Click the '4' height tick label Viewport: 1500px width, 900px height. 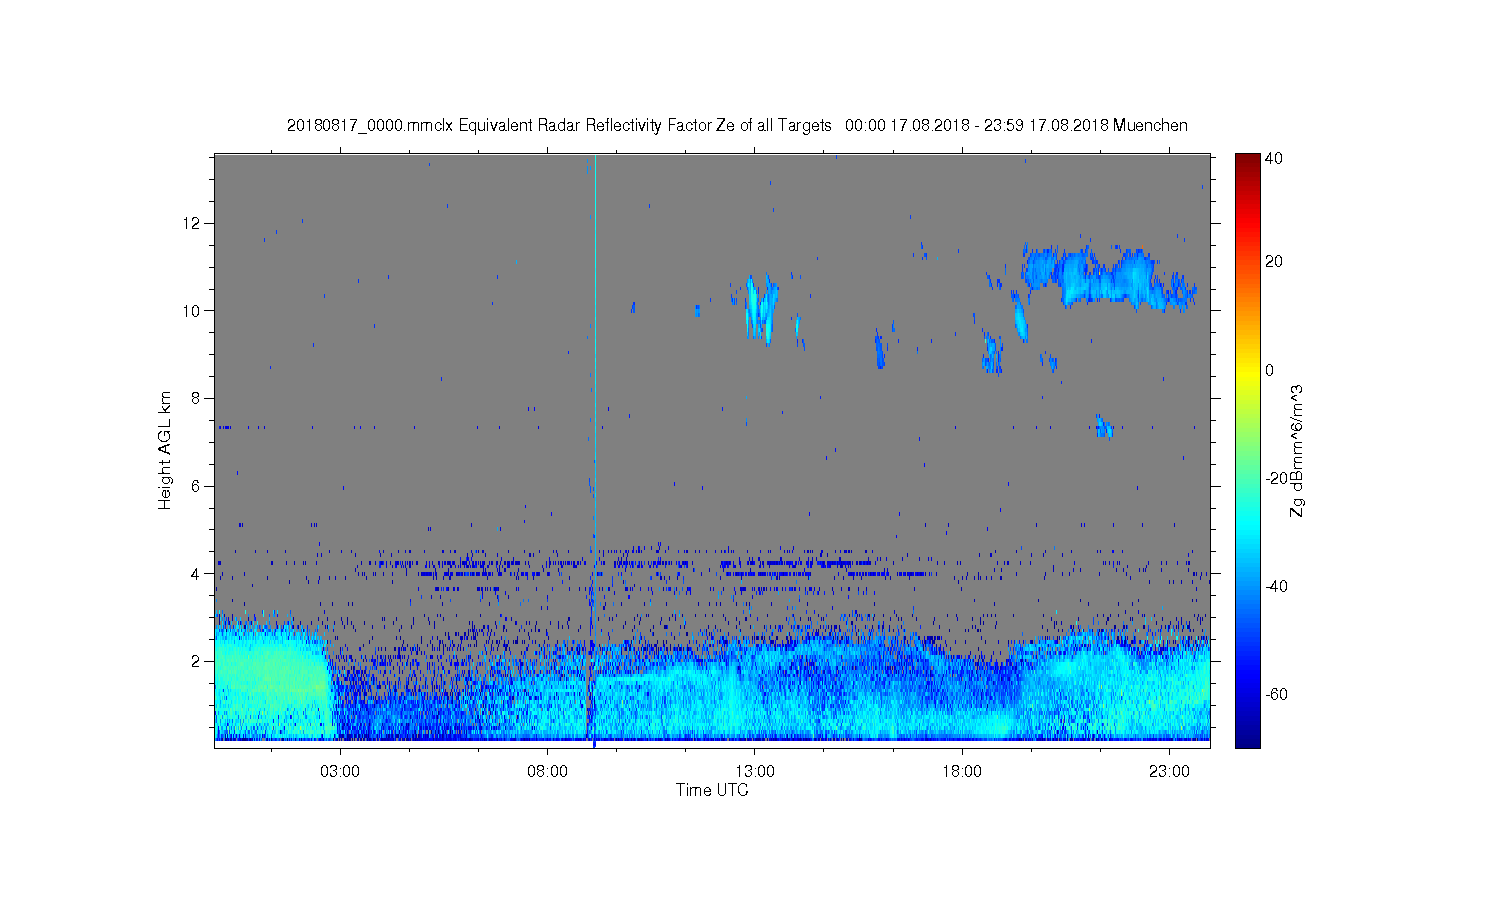pos(197,574)
